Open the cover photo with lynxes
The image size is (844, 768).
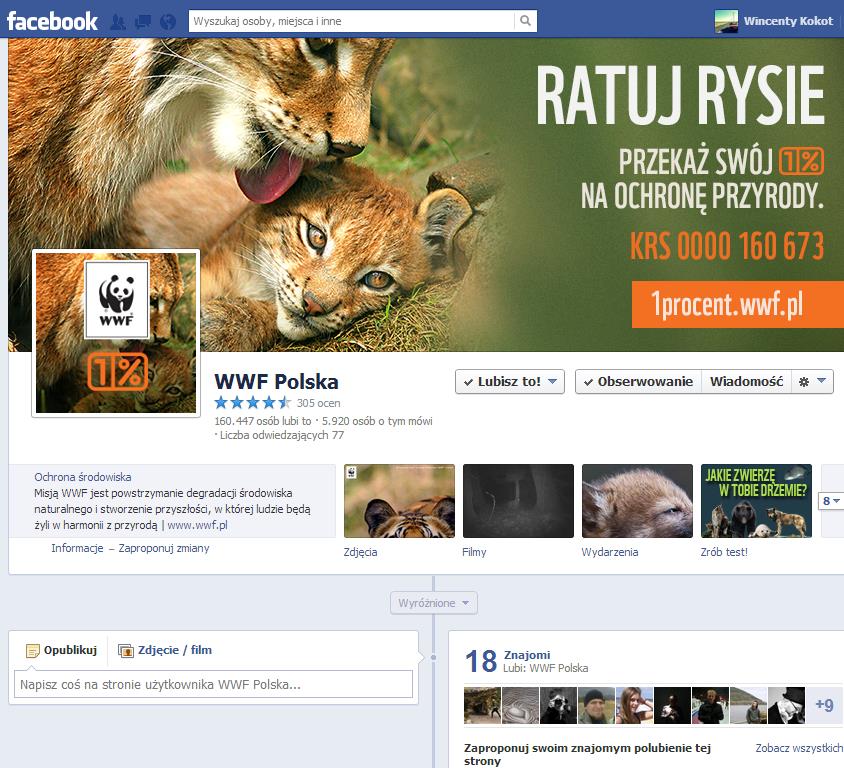tap(426, 194)
